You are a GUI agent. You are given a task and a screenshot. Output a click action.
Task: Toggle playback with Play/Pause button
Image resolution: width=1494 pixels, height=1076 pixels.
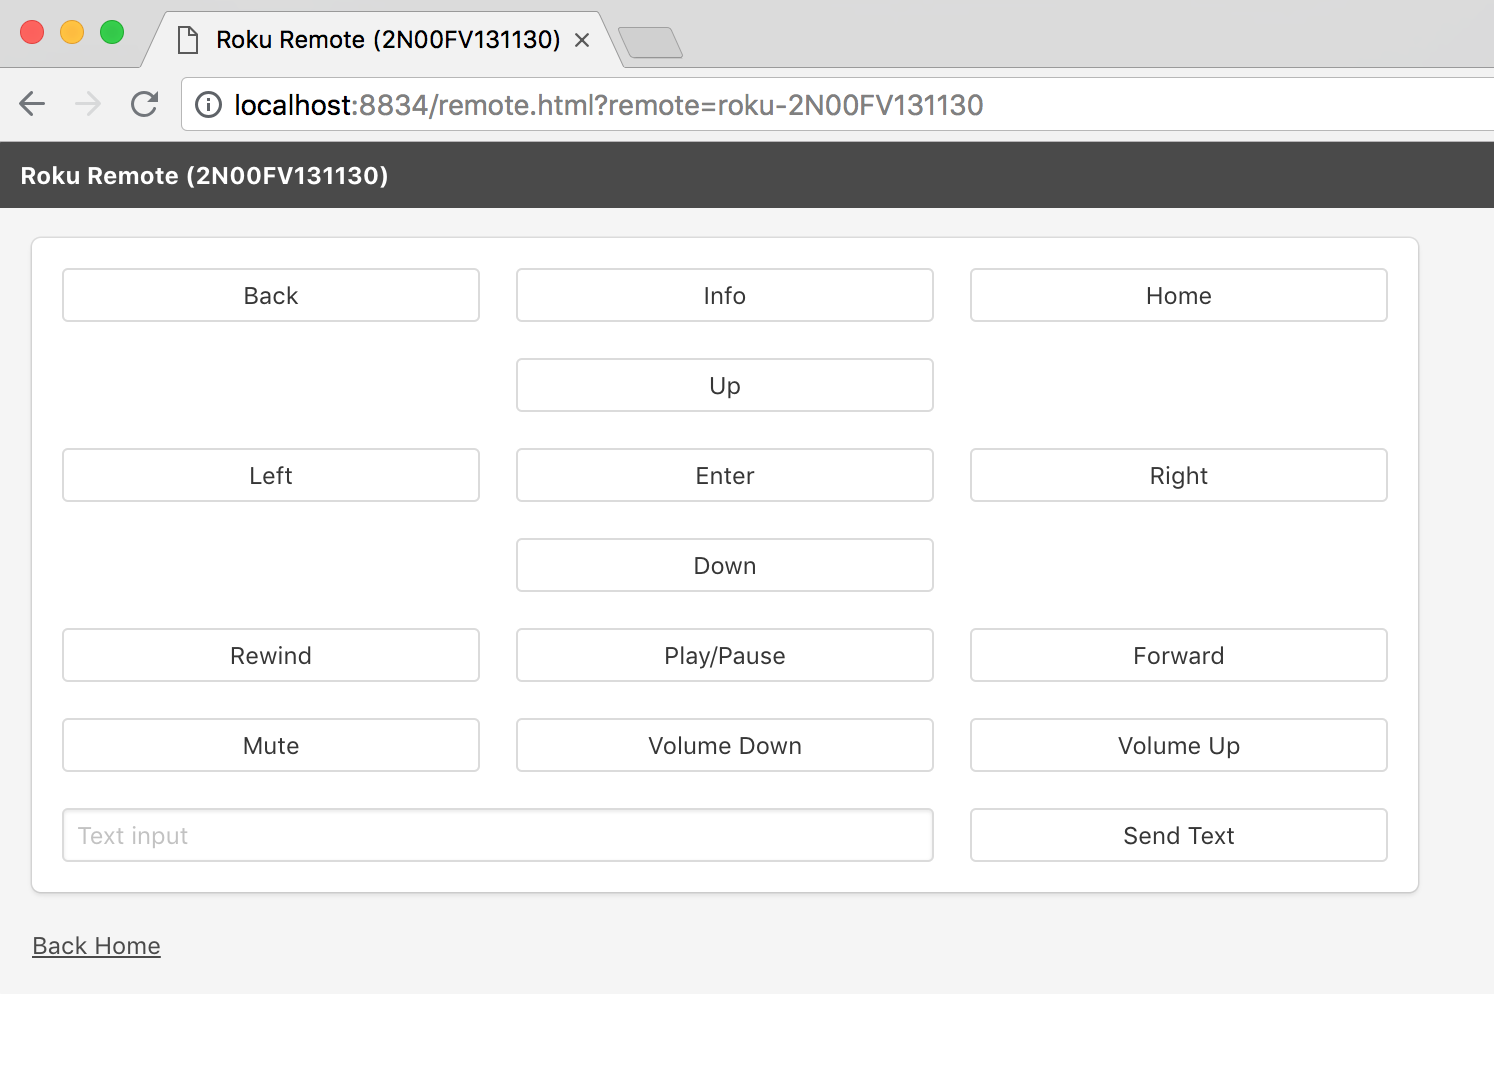(x=725, y=655)
